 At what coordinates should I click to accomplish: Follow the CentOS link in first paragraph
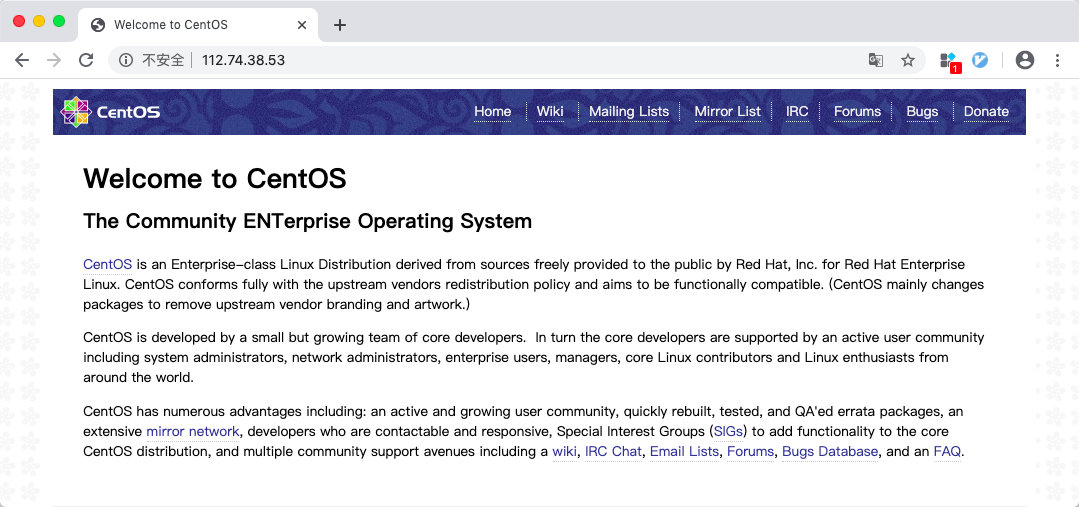point(107,265)
